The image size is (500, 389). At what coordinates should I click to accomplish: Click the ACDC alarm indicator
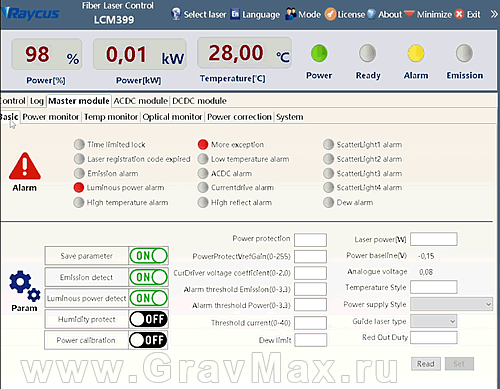click(203, 173)
